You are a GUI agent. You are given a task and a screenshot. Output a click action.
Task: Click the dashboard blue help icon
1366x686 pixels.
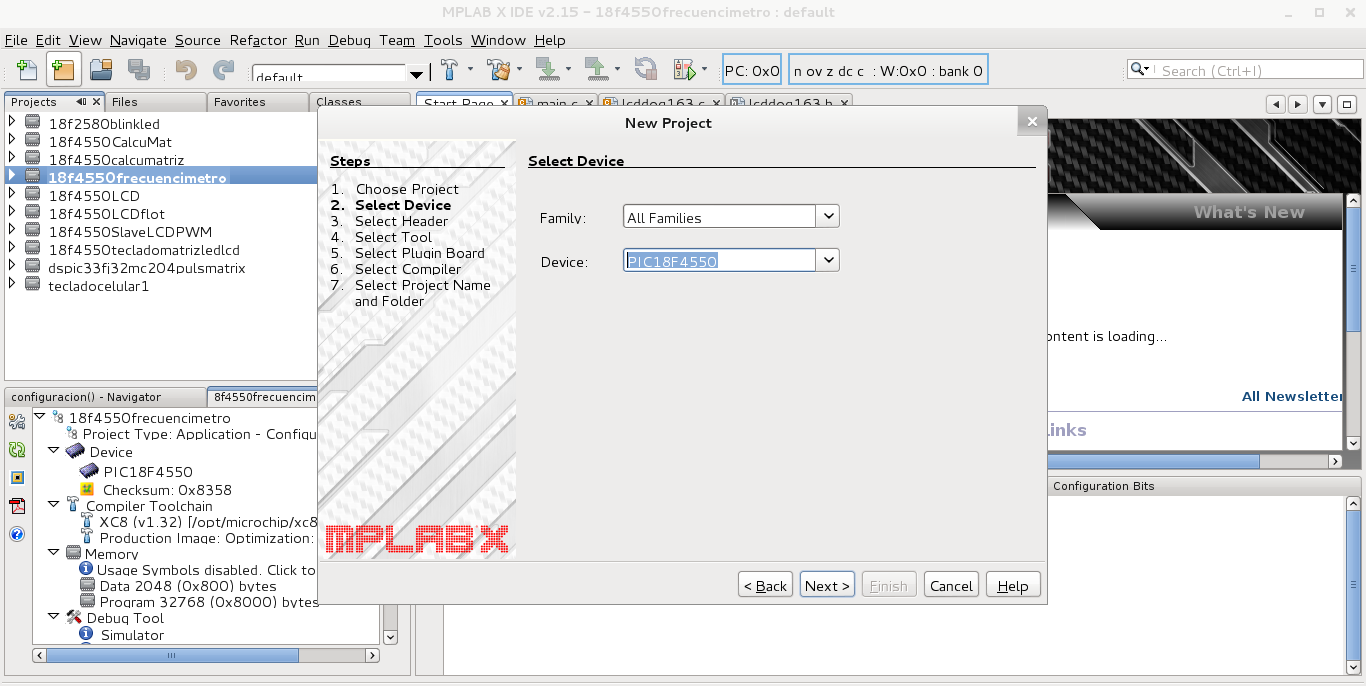click(x=17, y=534)
